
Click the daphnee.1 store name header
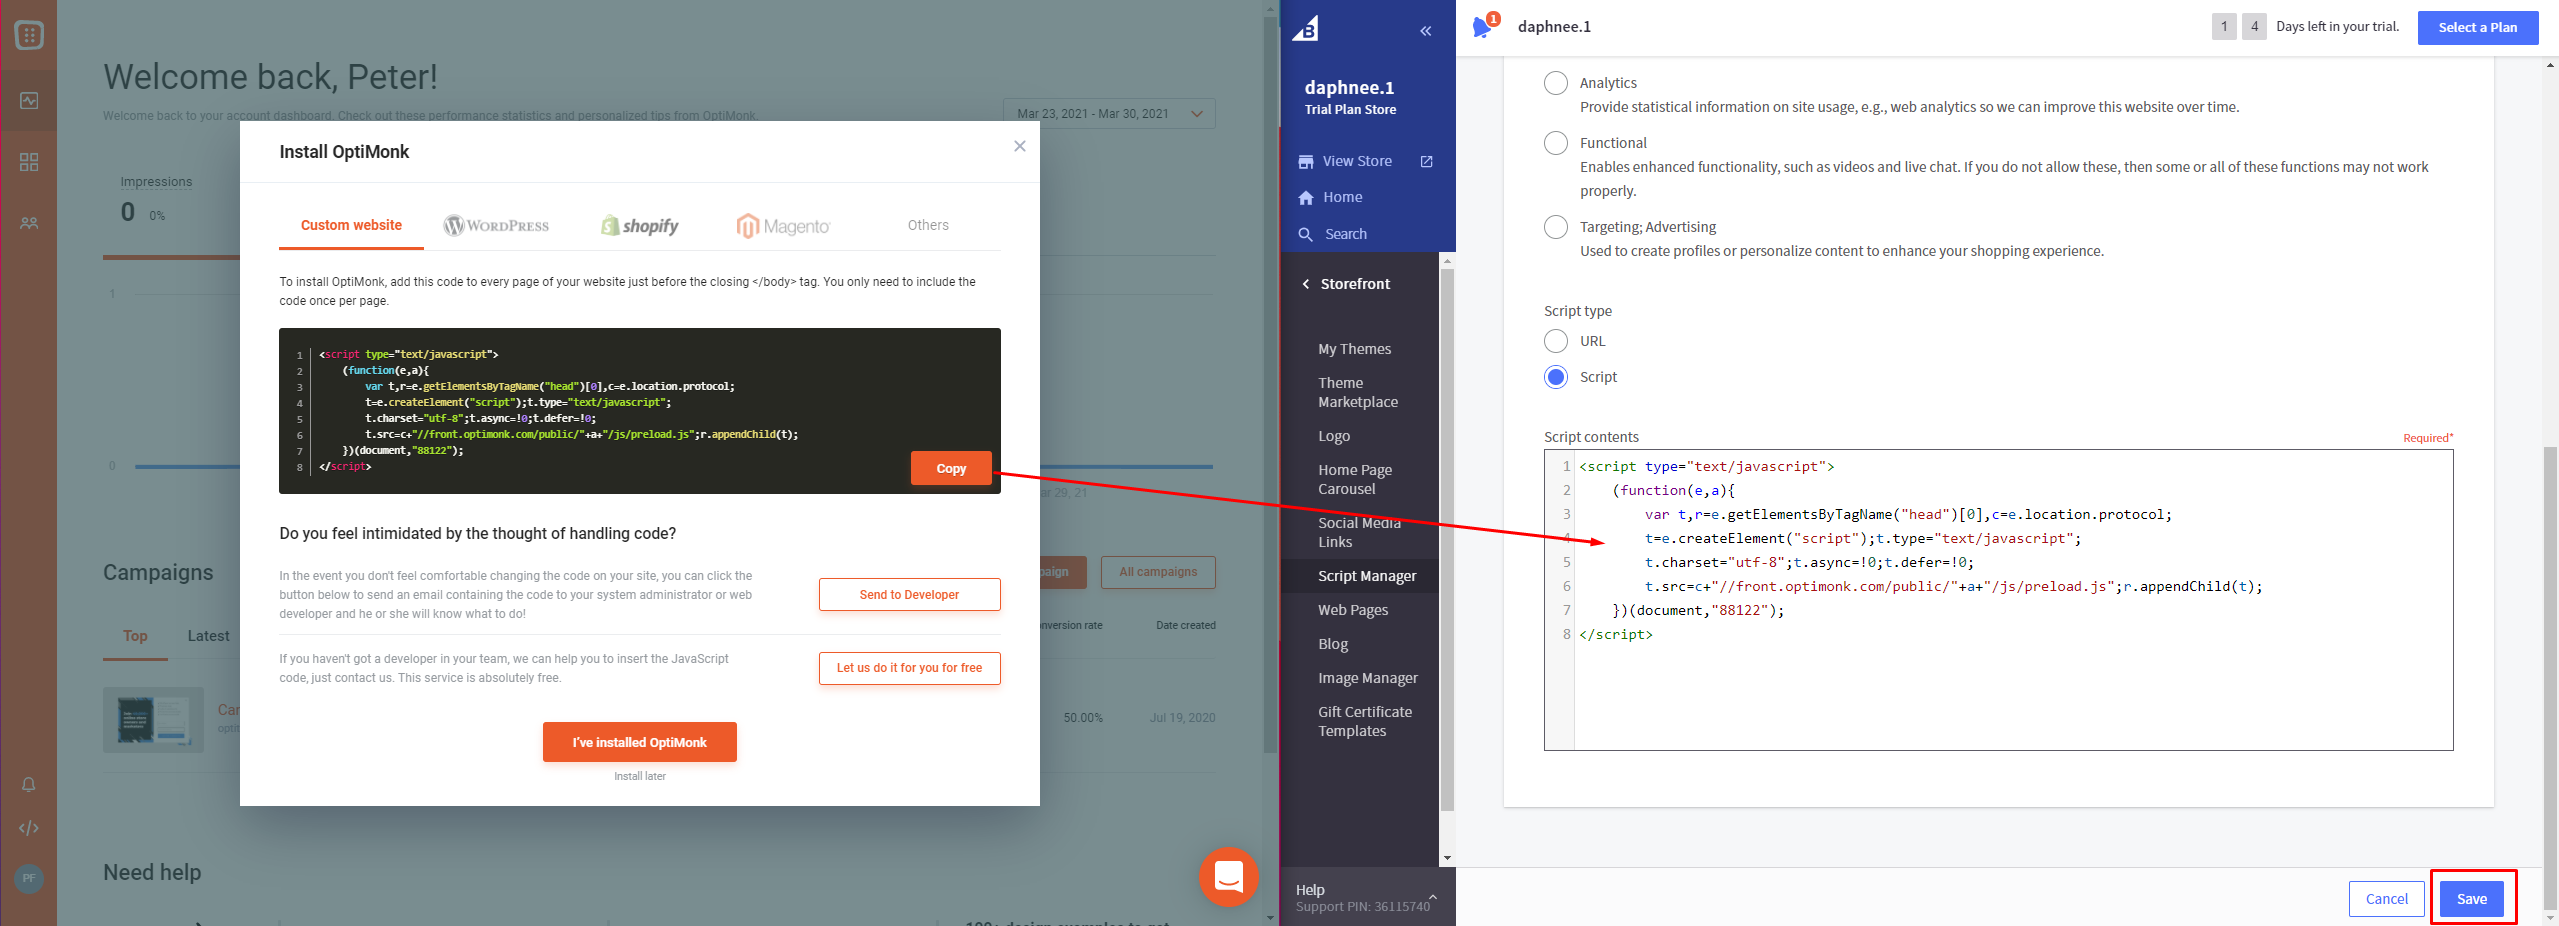click(1554, 27)
